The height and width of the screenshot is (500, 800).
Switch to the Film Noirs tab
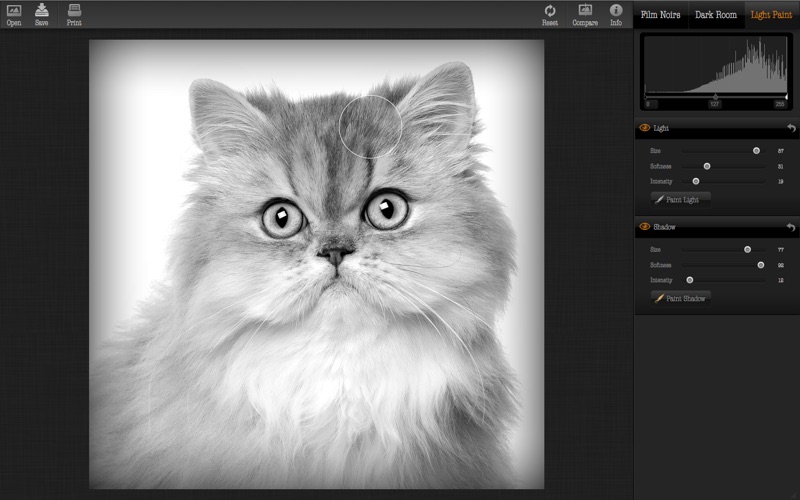pyautogui.click(x=660, y=15)
